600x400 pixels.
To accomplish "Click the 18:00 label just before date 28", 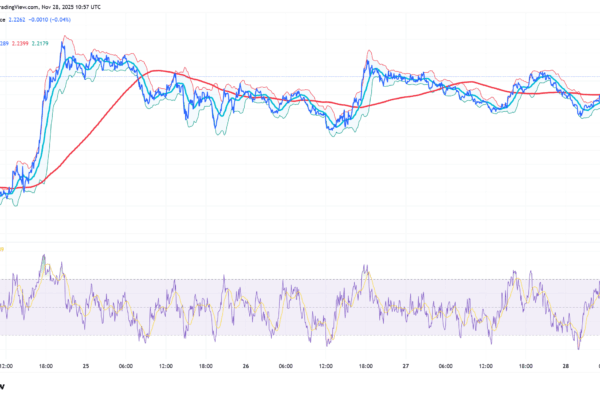I will pyautogui.click(x=525, y=366).
